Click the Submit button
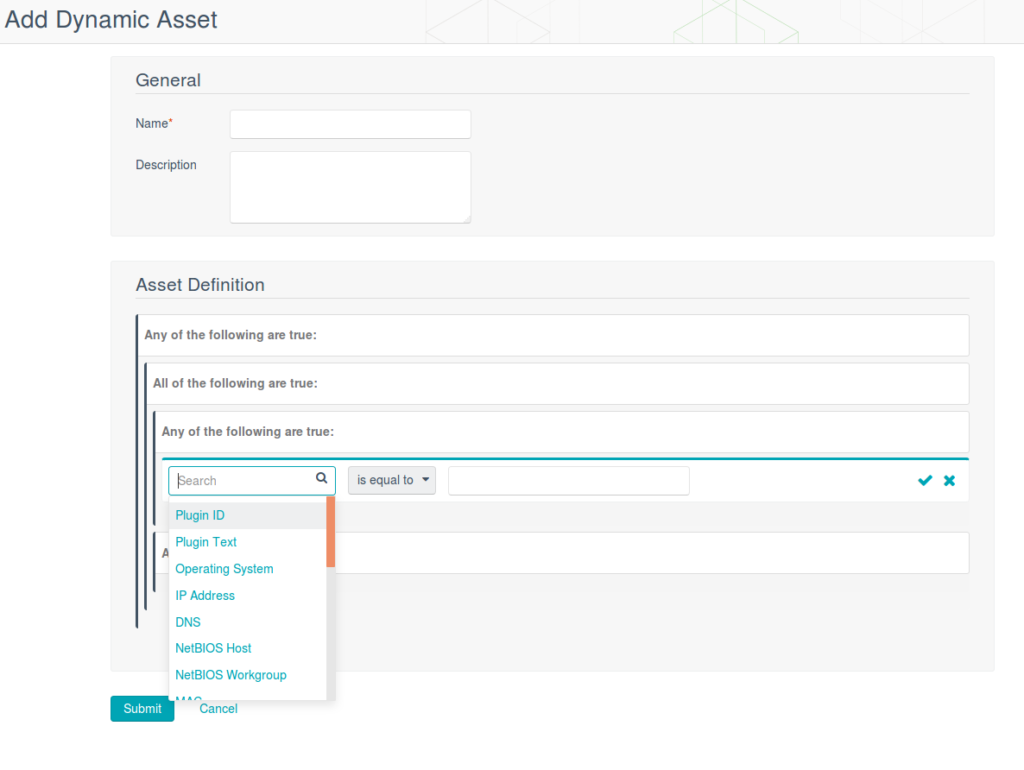 pyautogui.click(x=142, y=708)
